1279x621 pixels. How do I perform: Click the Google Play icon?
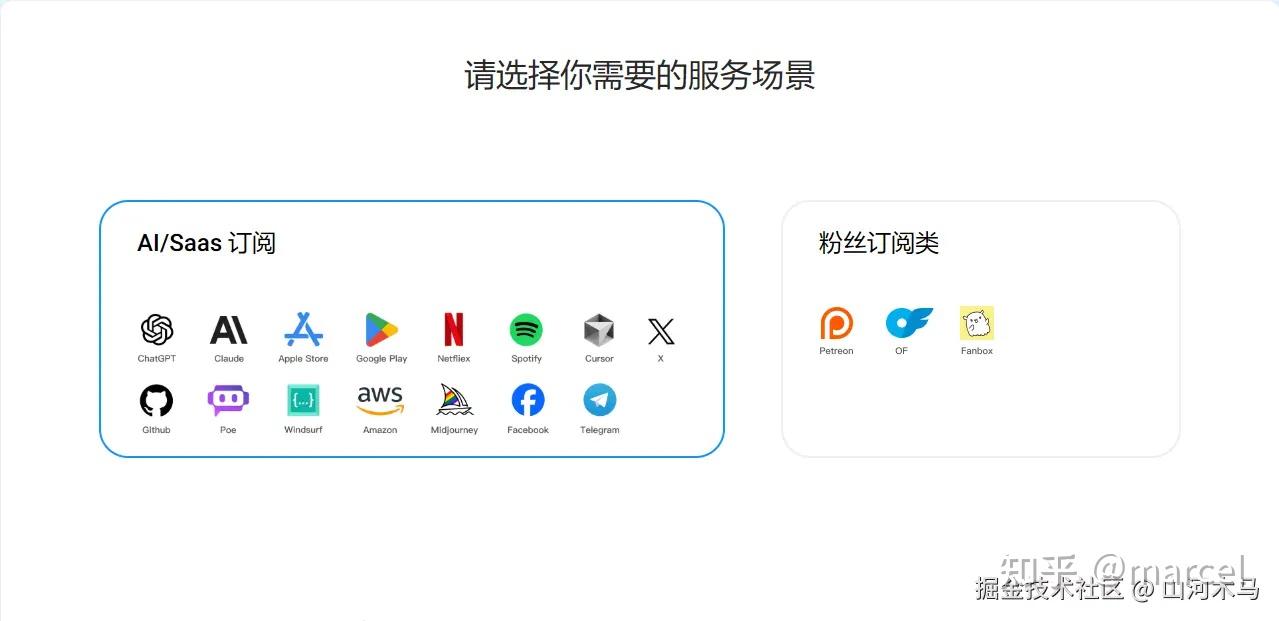coord(382,329)
